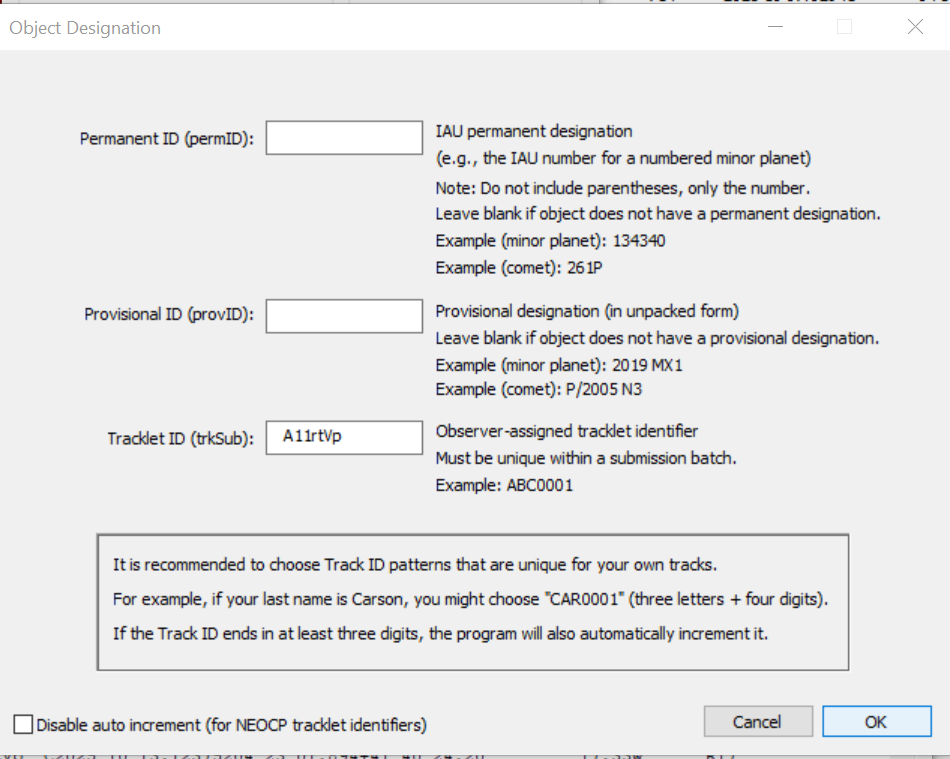Click the Example: ABC0001 text

(x=504, y=485)
